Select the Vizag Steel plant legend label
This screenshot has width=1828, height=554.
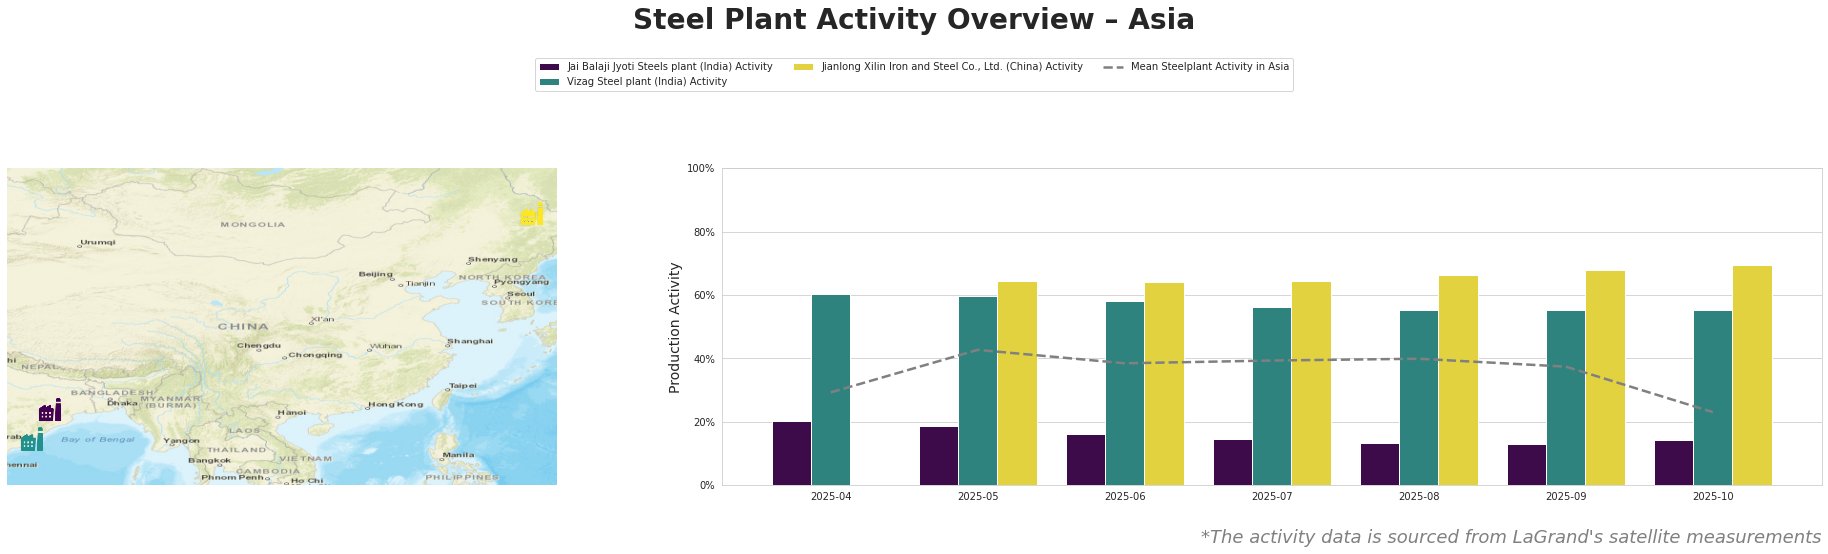(x=646, y=82)
